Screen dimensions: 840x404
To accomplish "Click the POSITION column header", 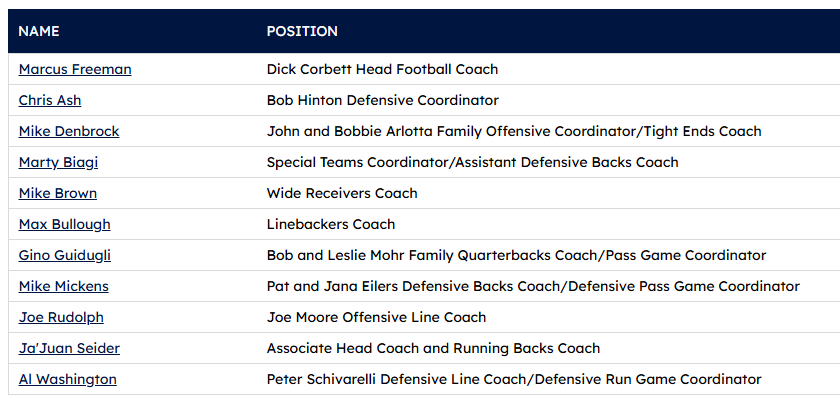I will pyautogui.click(x=302, y=31).
